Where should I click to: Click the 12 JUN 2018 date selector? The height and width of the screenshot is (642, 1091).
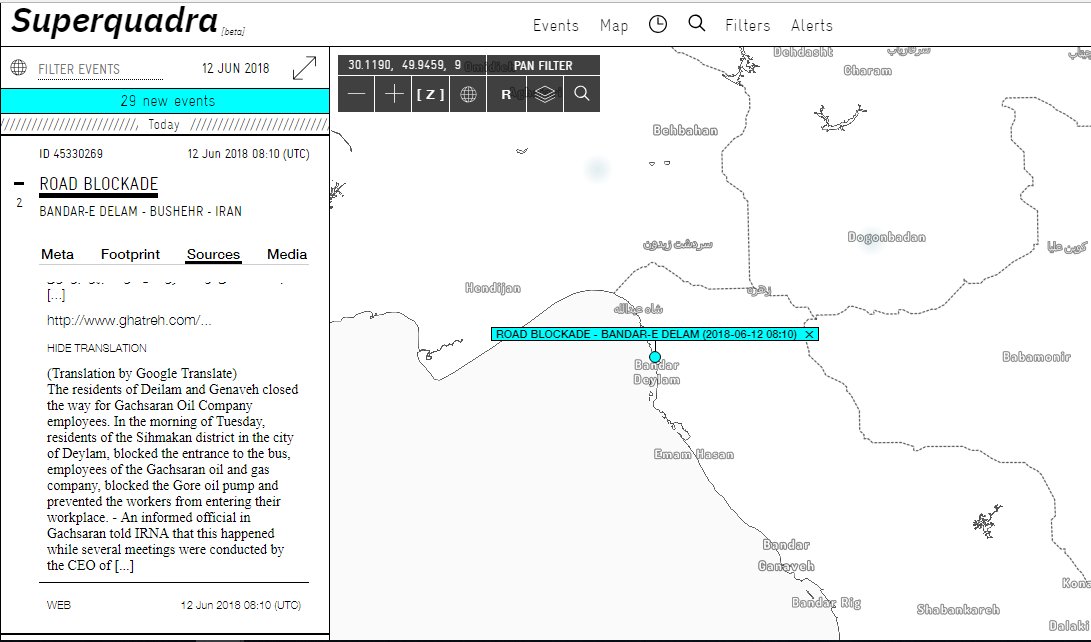click(x=235, y=68)
